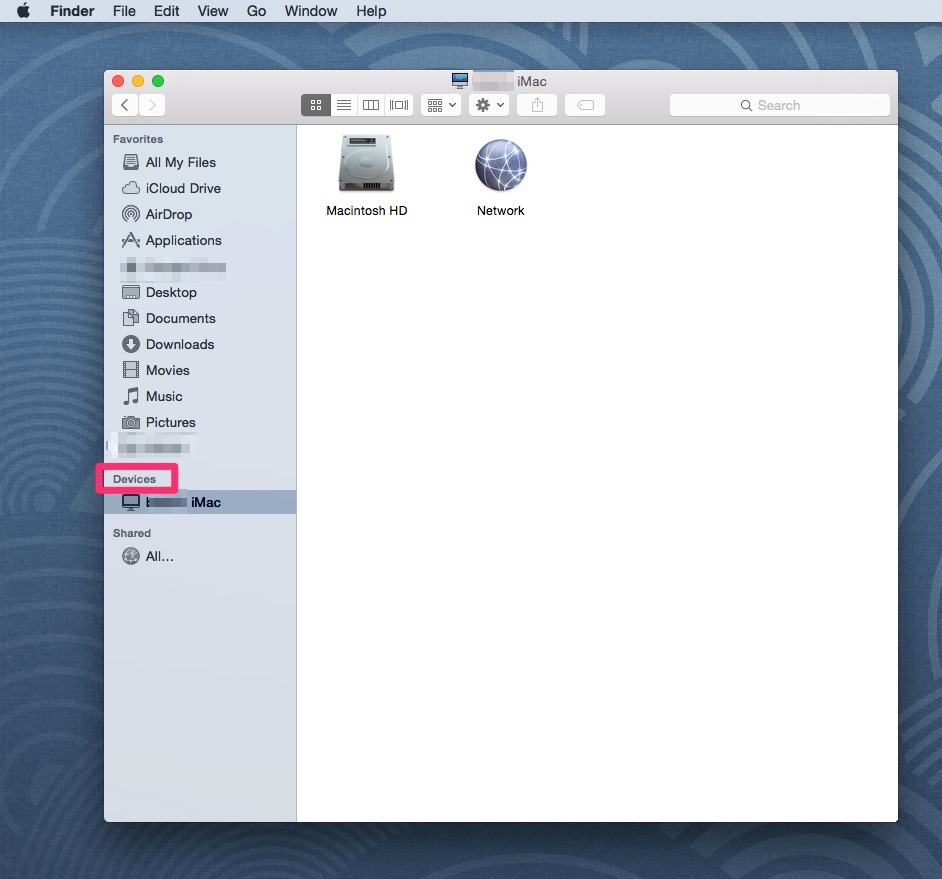Screen dimensions: 942x879
Task: Select the Network globe icon
Action: (500, 165)
